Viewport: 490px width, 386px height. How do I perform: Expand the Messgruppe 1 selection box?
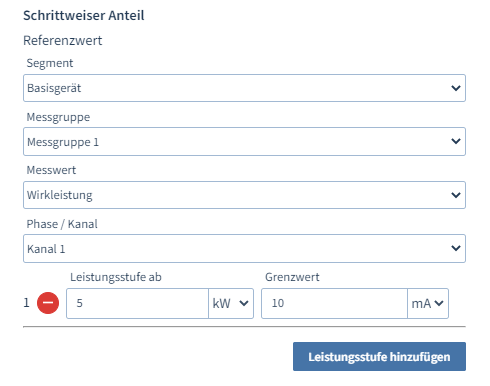tap(244, 141)
